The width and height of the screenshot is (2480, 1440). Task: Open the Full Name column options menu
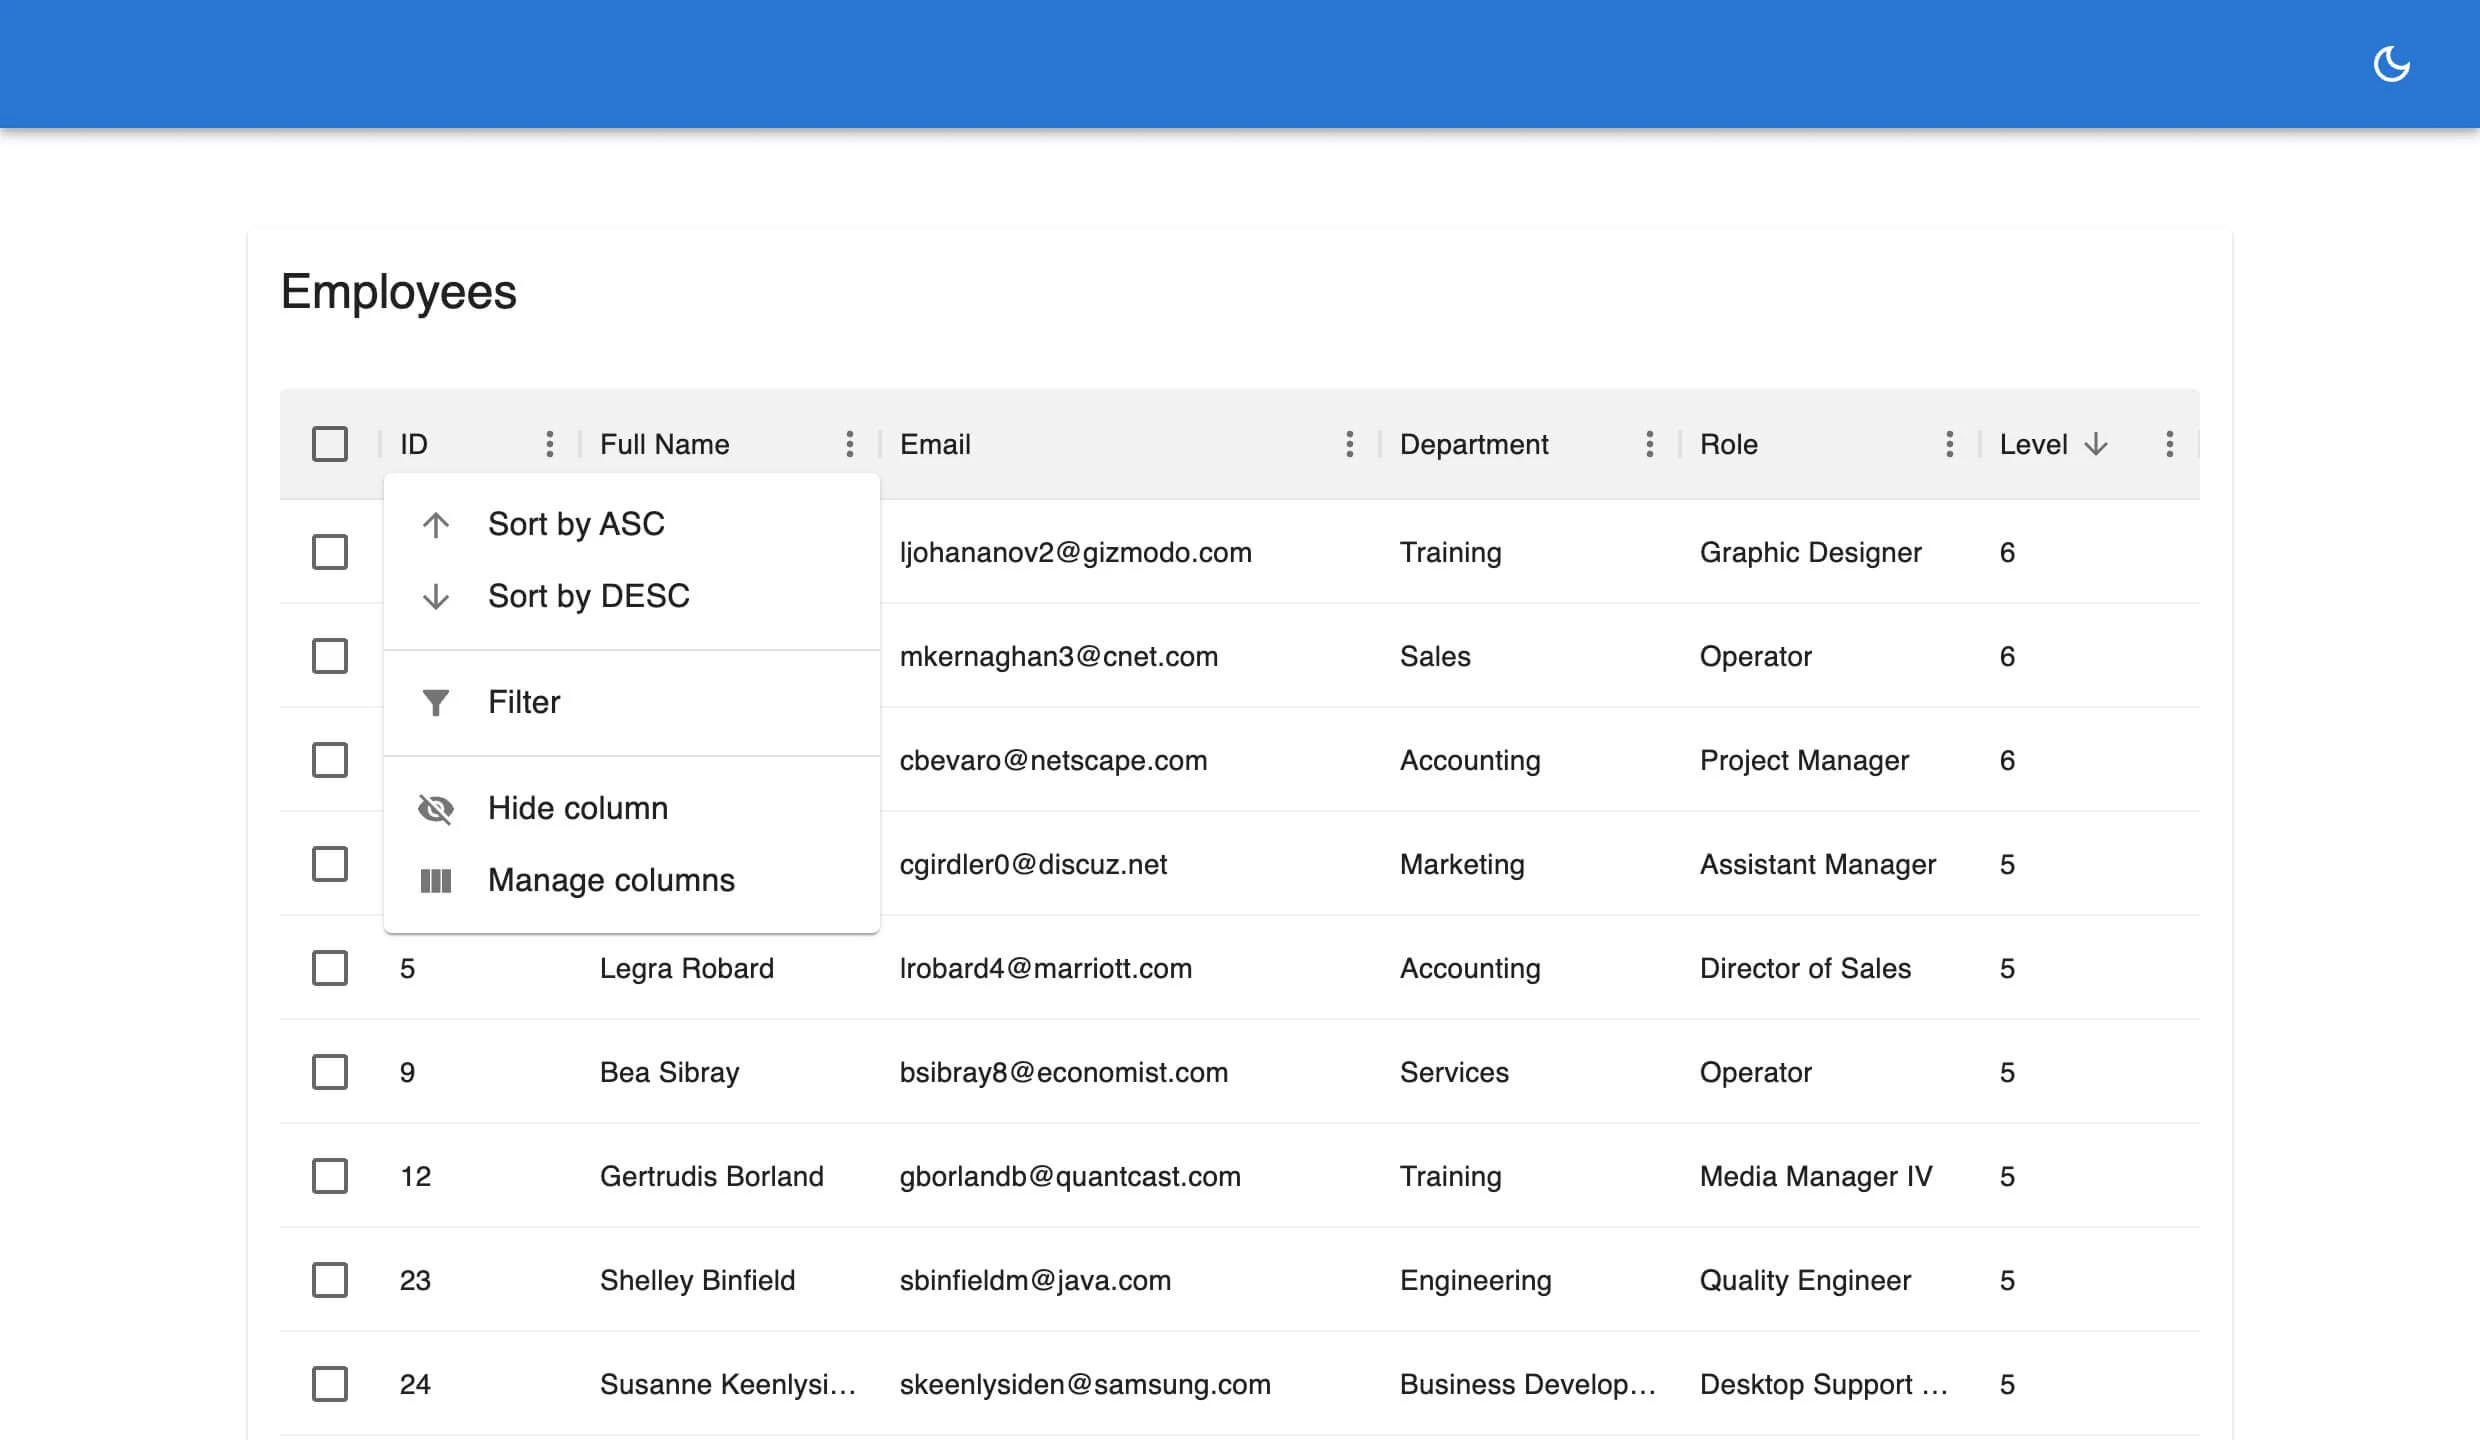(849, 444)
